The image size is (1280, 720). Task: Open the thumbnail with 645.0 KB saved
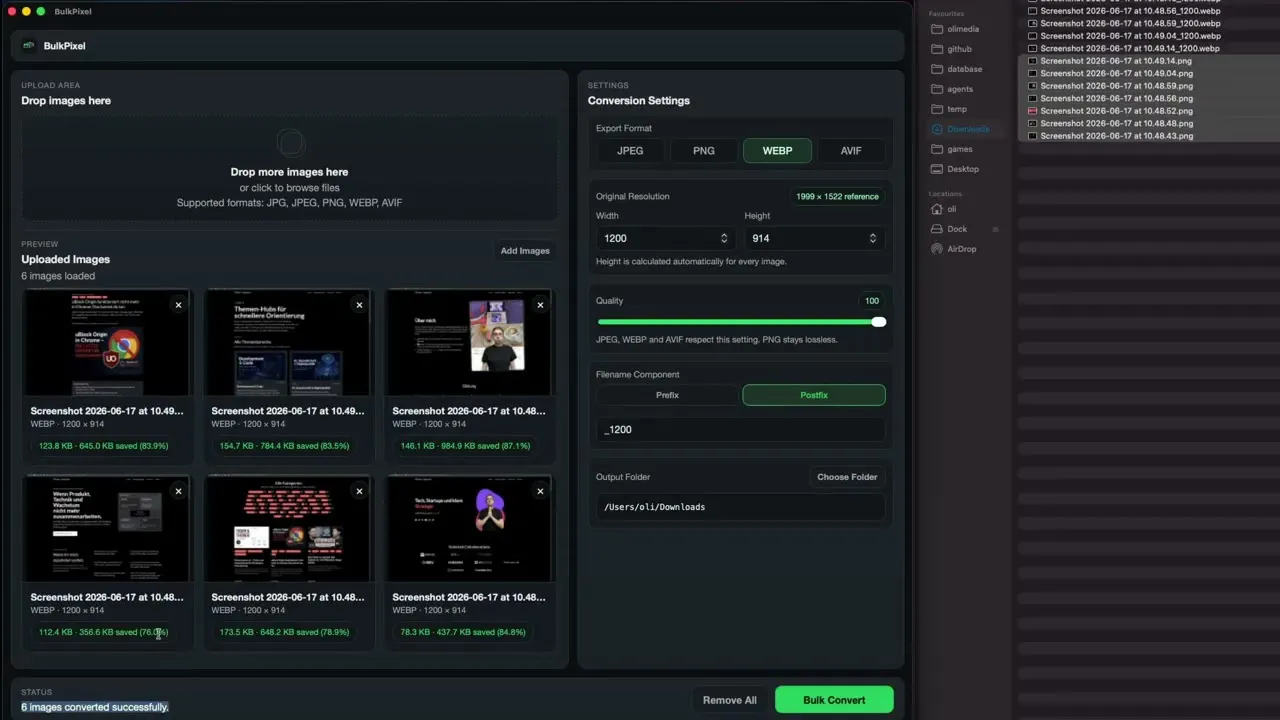tap(106, 343)
